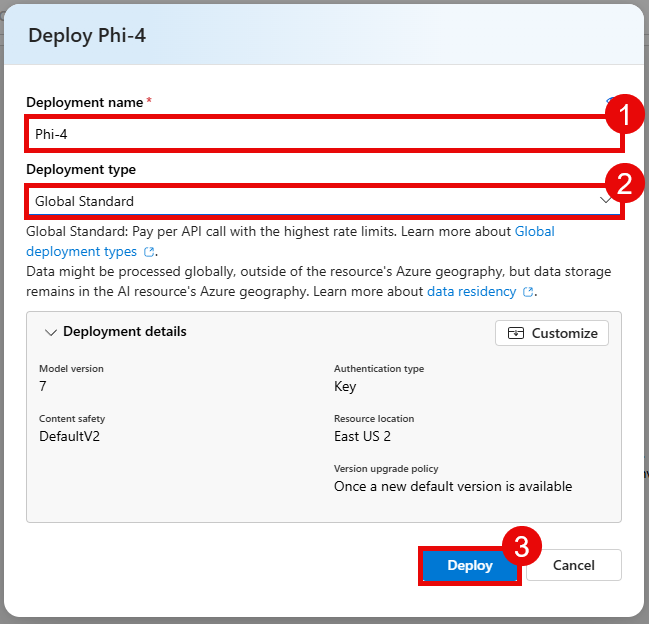Image resolution: width=649 pixels, height=624 pixels.
Task: Focus the Deployment name text field
Action: tap(310, 135)
